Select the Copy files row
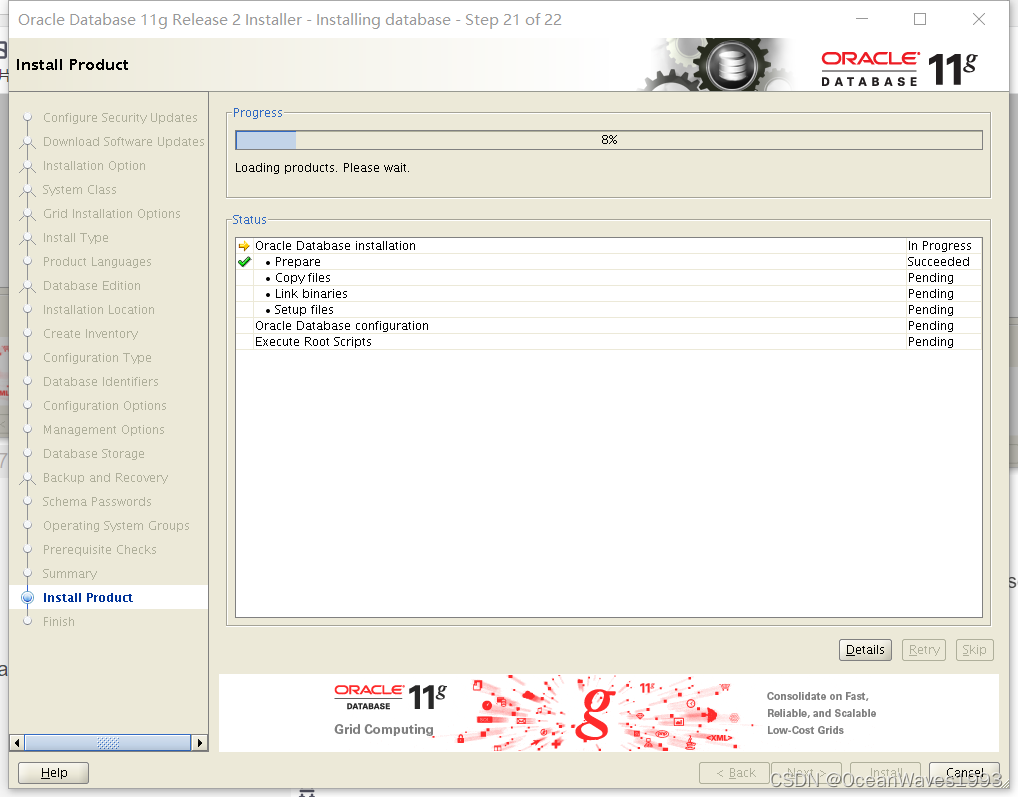This screenshot has height=797, width=1018. coord(608,278)
